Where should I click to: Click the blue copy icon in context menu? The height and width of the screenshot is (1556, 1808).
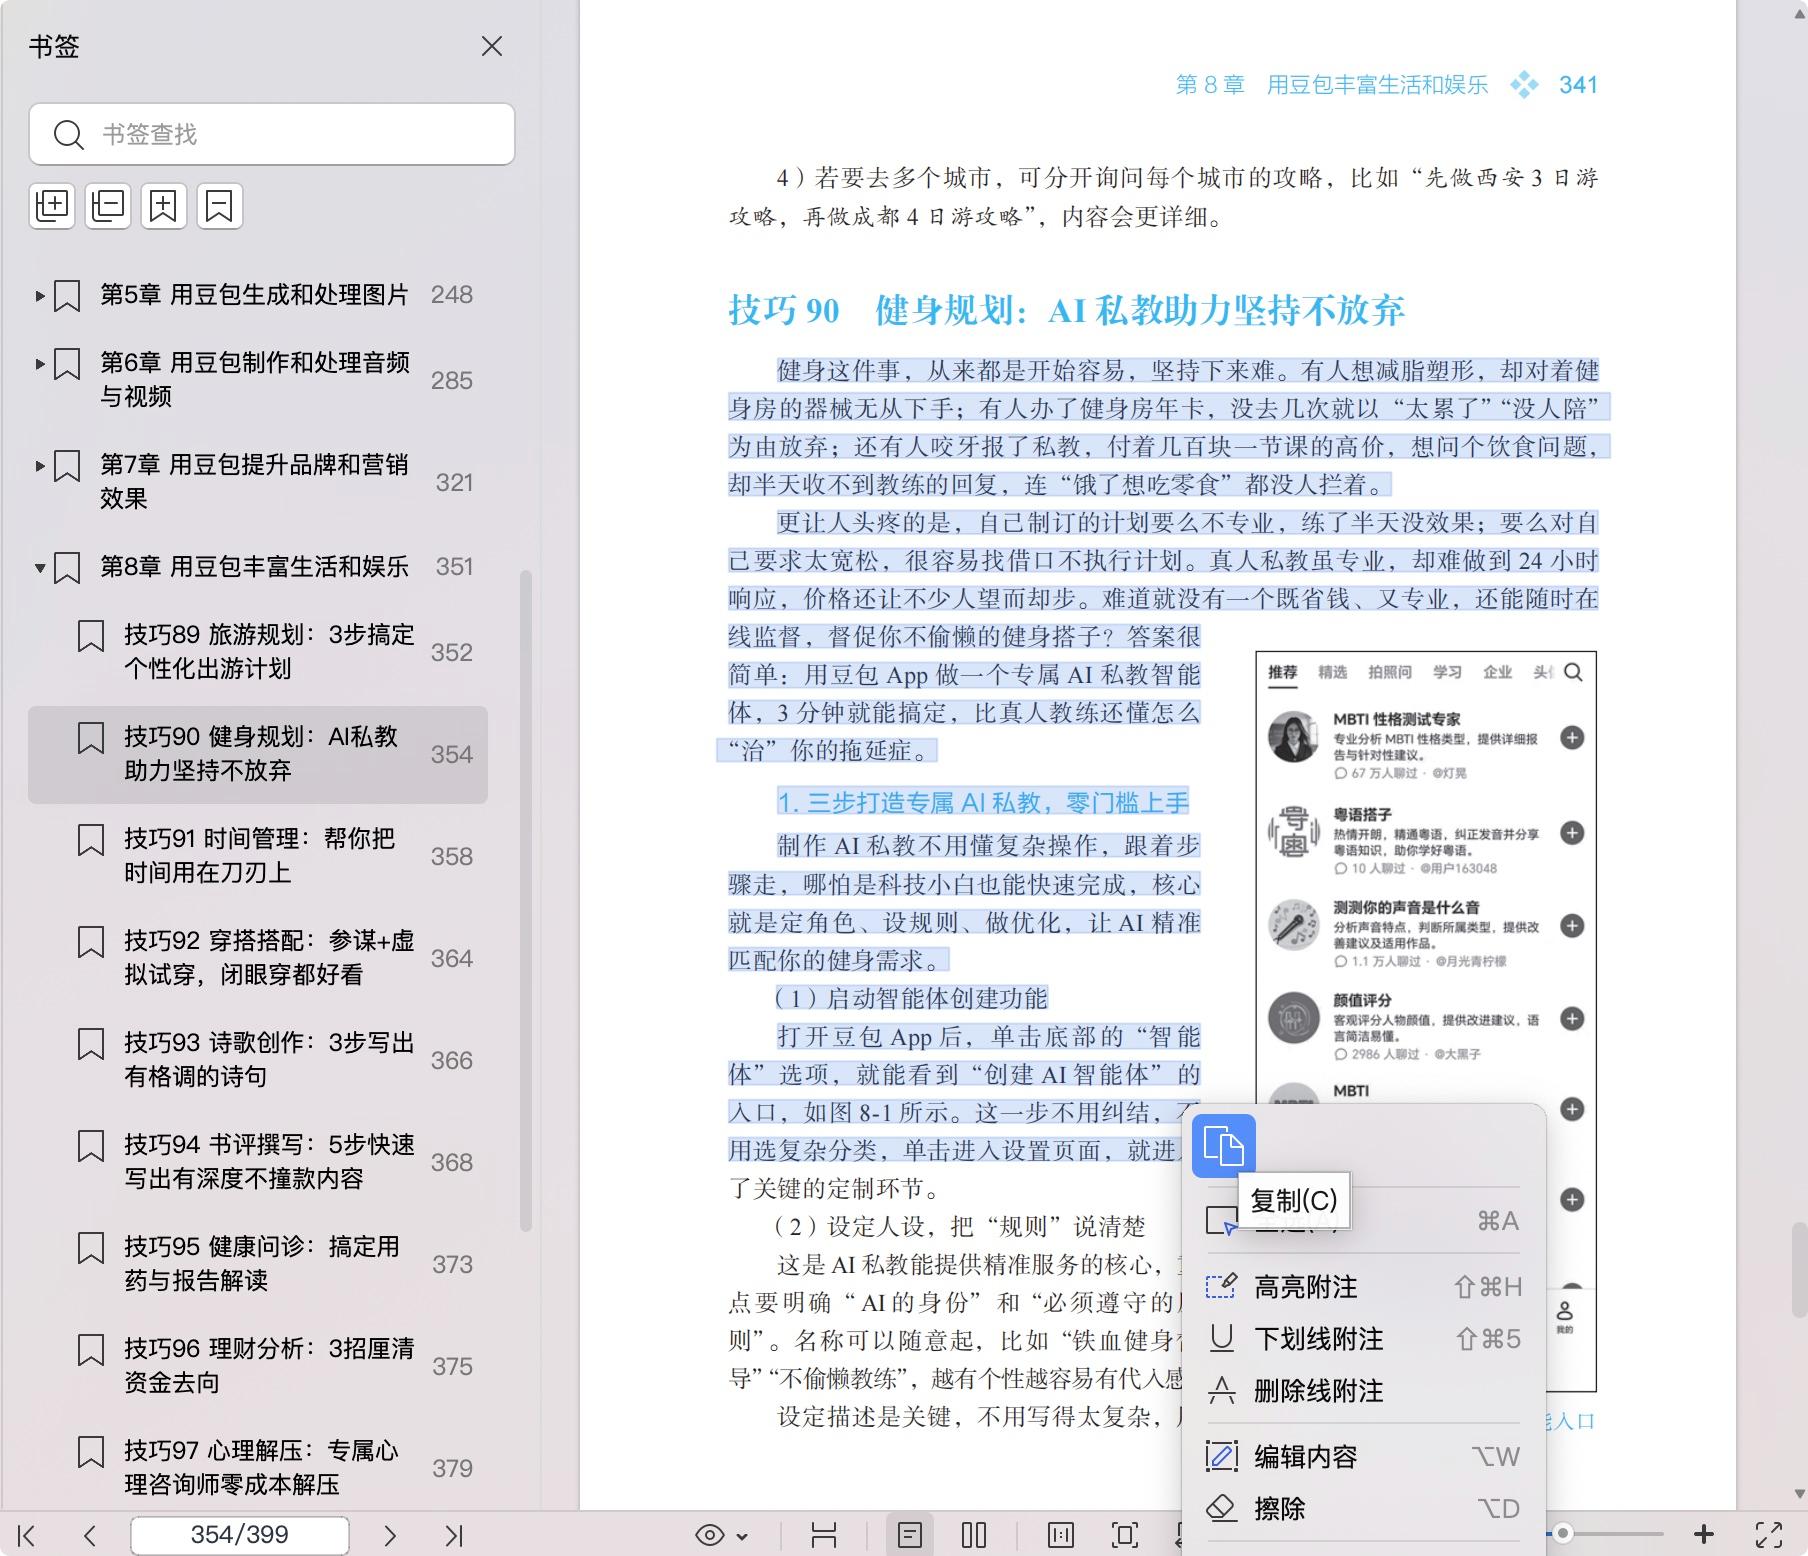(1224, 1146)
